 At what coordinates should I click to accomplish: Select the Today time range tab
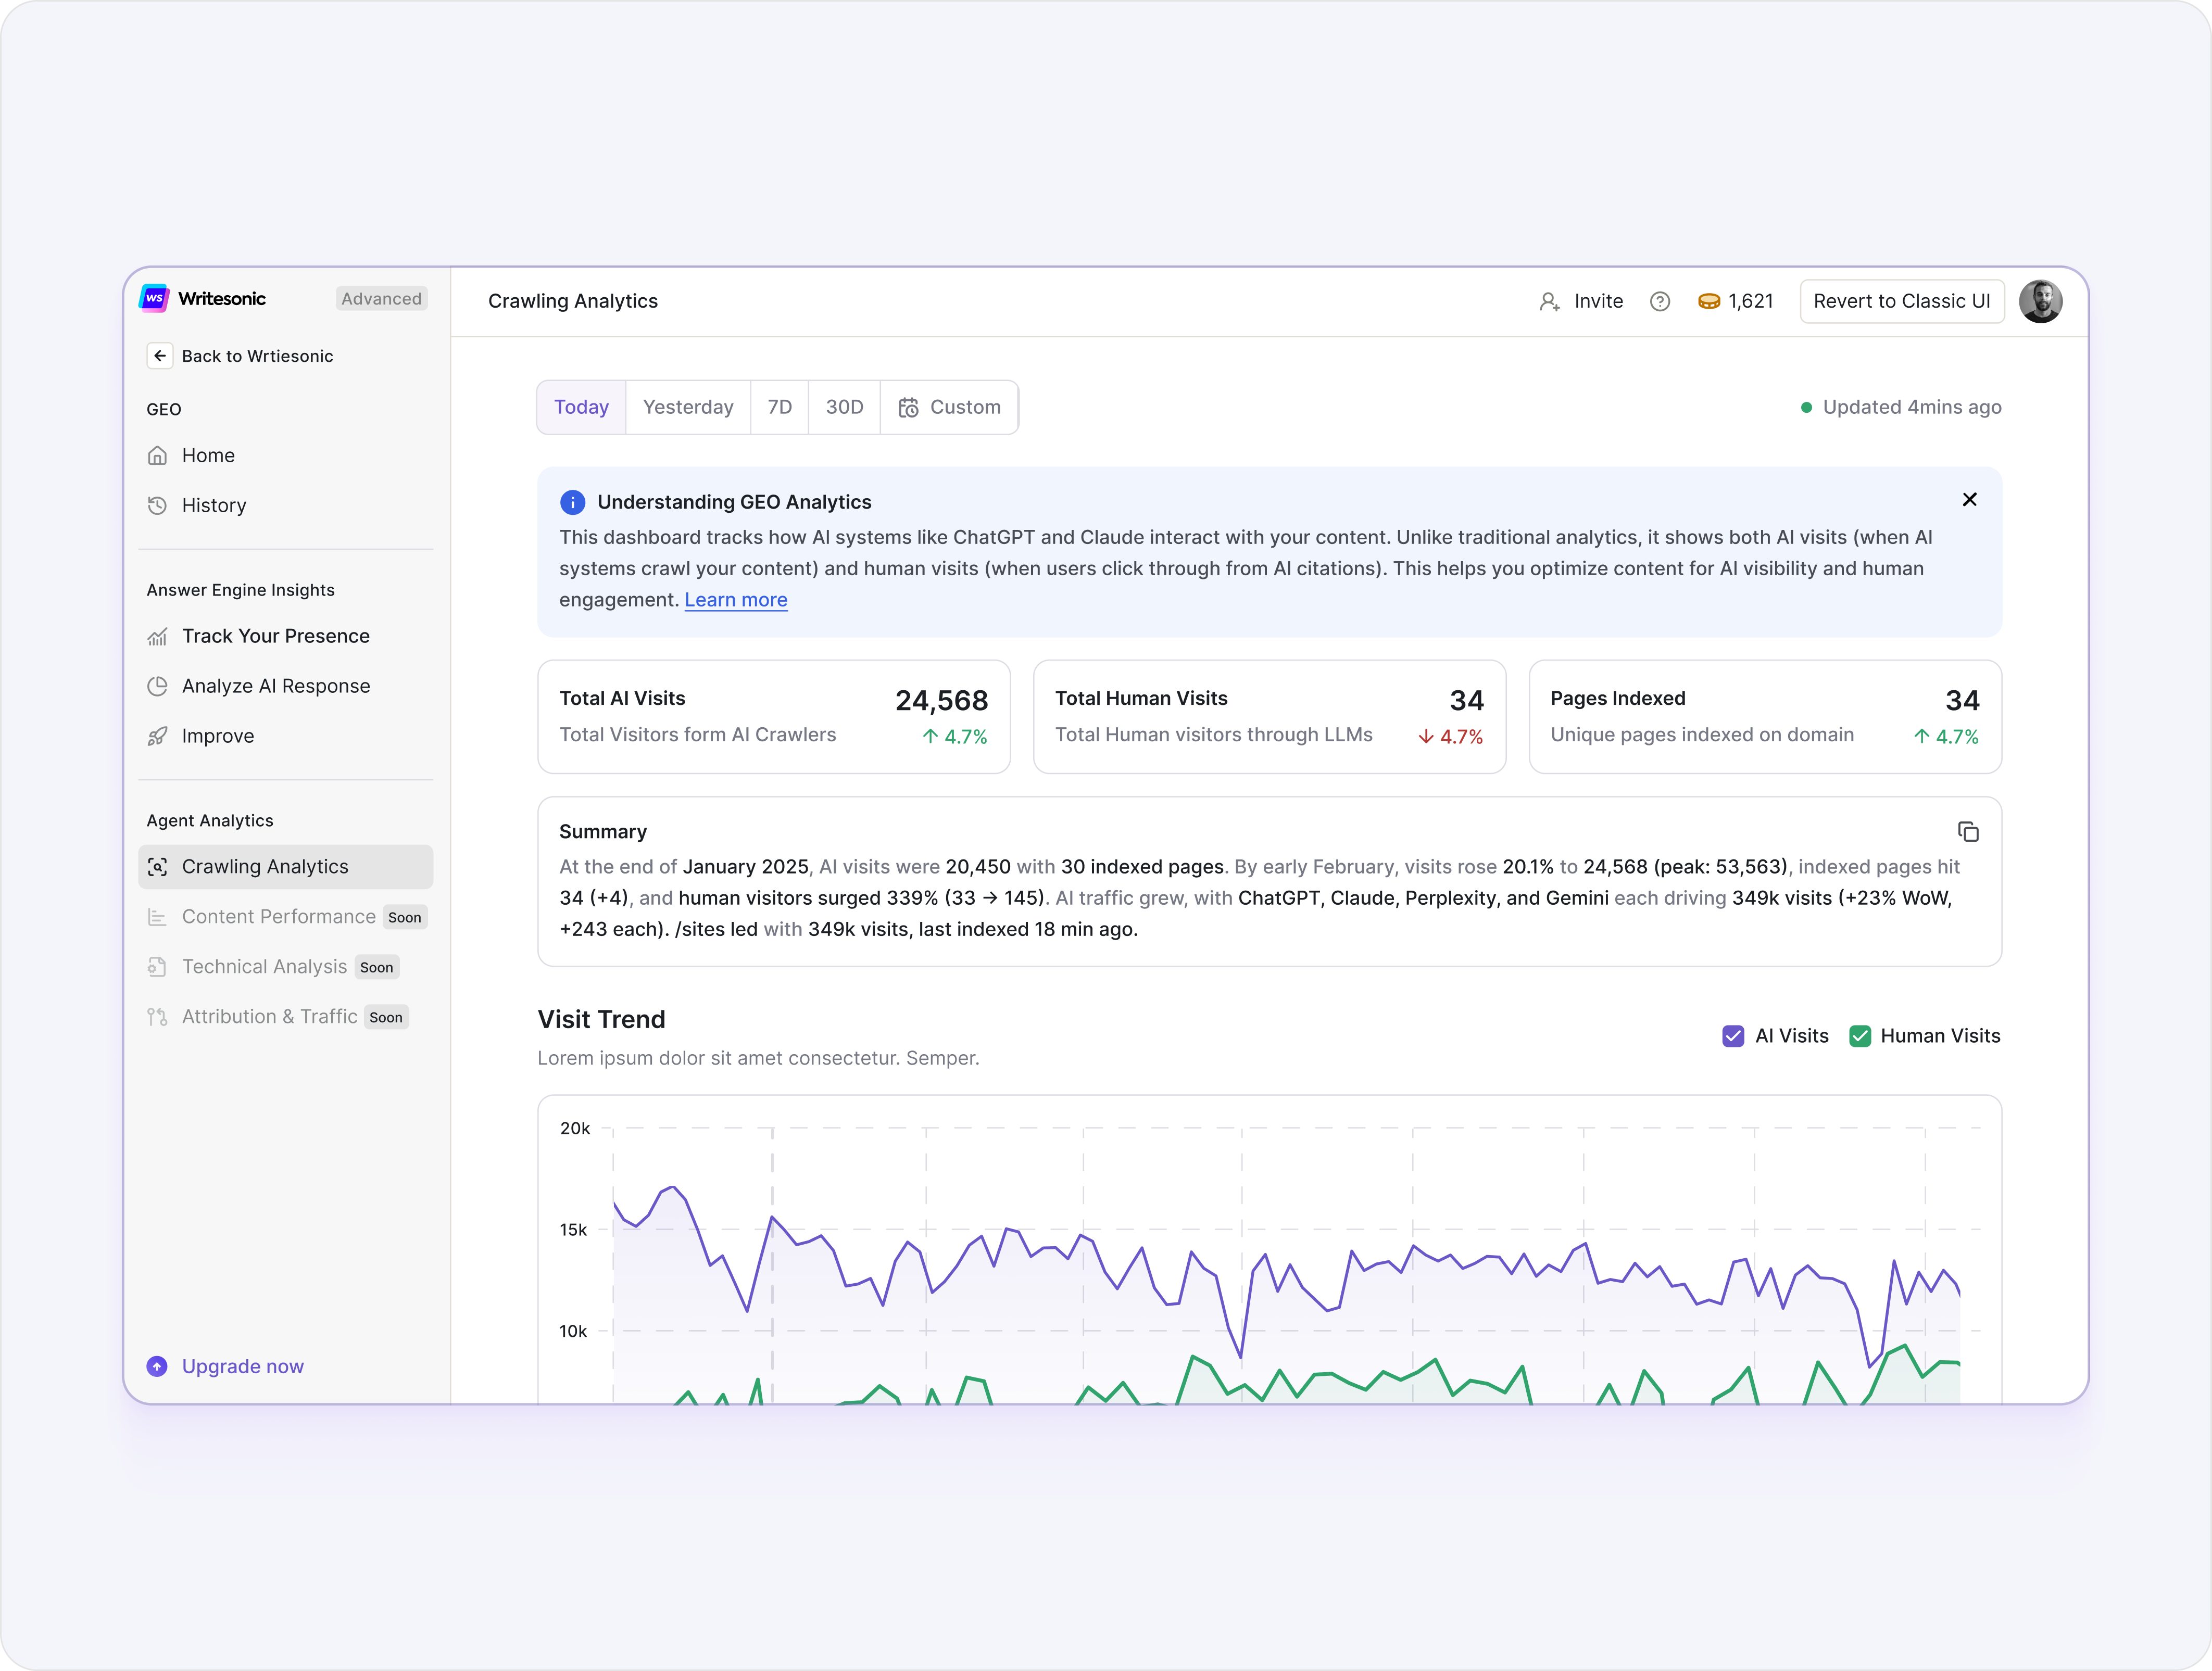point(581,407)
